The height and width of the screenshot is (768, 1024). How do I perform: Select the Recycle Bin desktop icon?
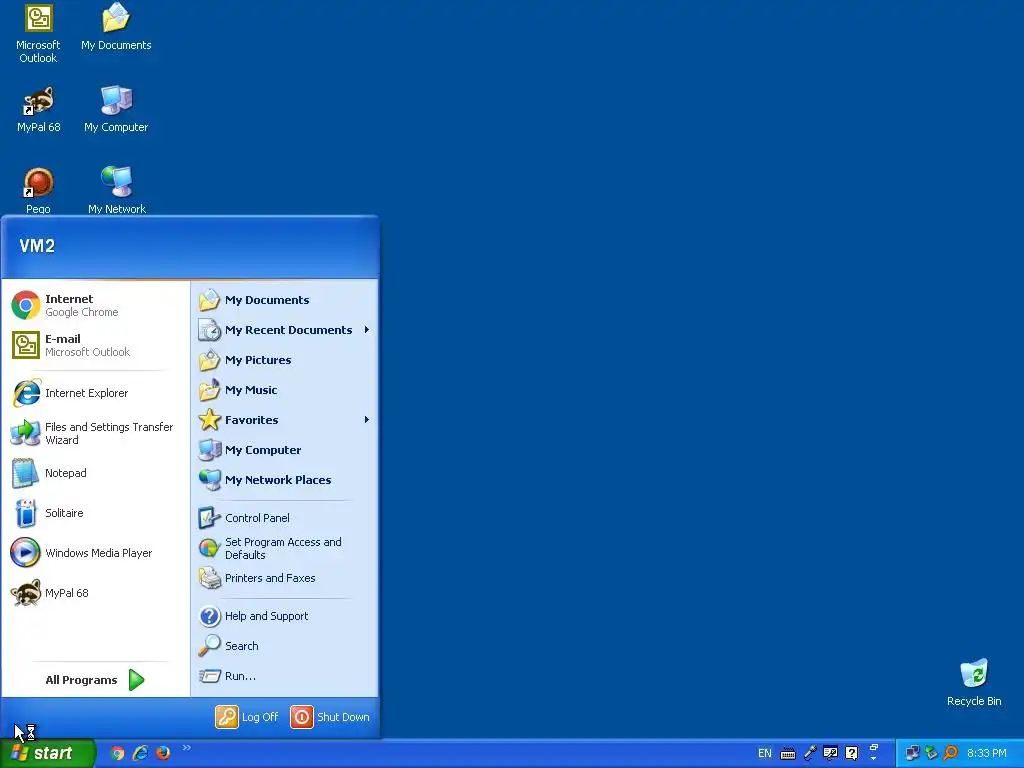(974, 682)
